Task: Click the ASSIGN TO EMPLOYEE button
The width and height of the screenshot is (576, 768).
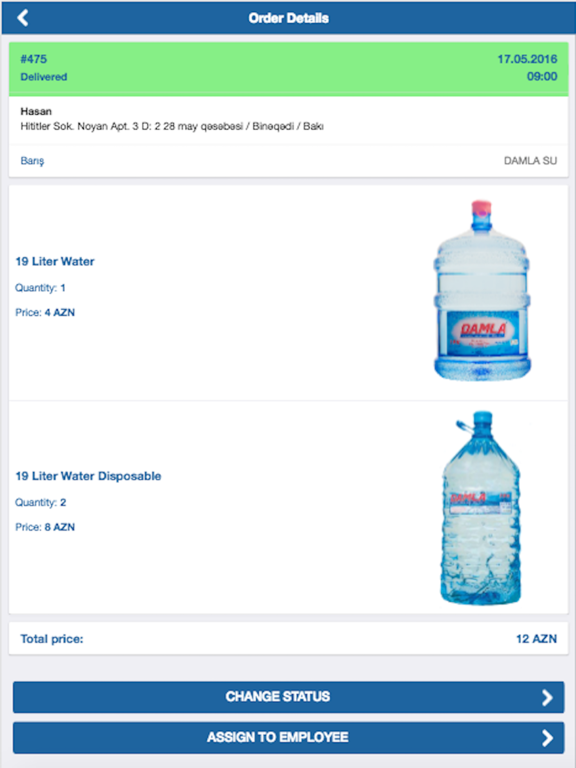Action: [288, 738]
